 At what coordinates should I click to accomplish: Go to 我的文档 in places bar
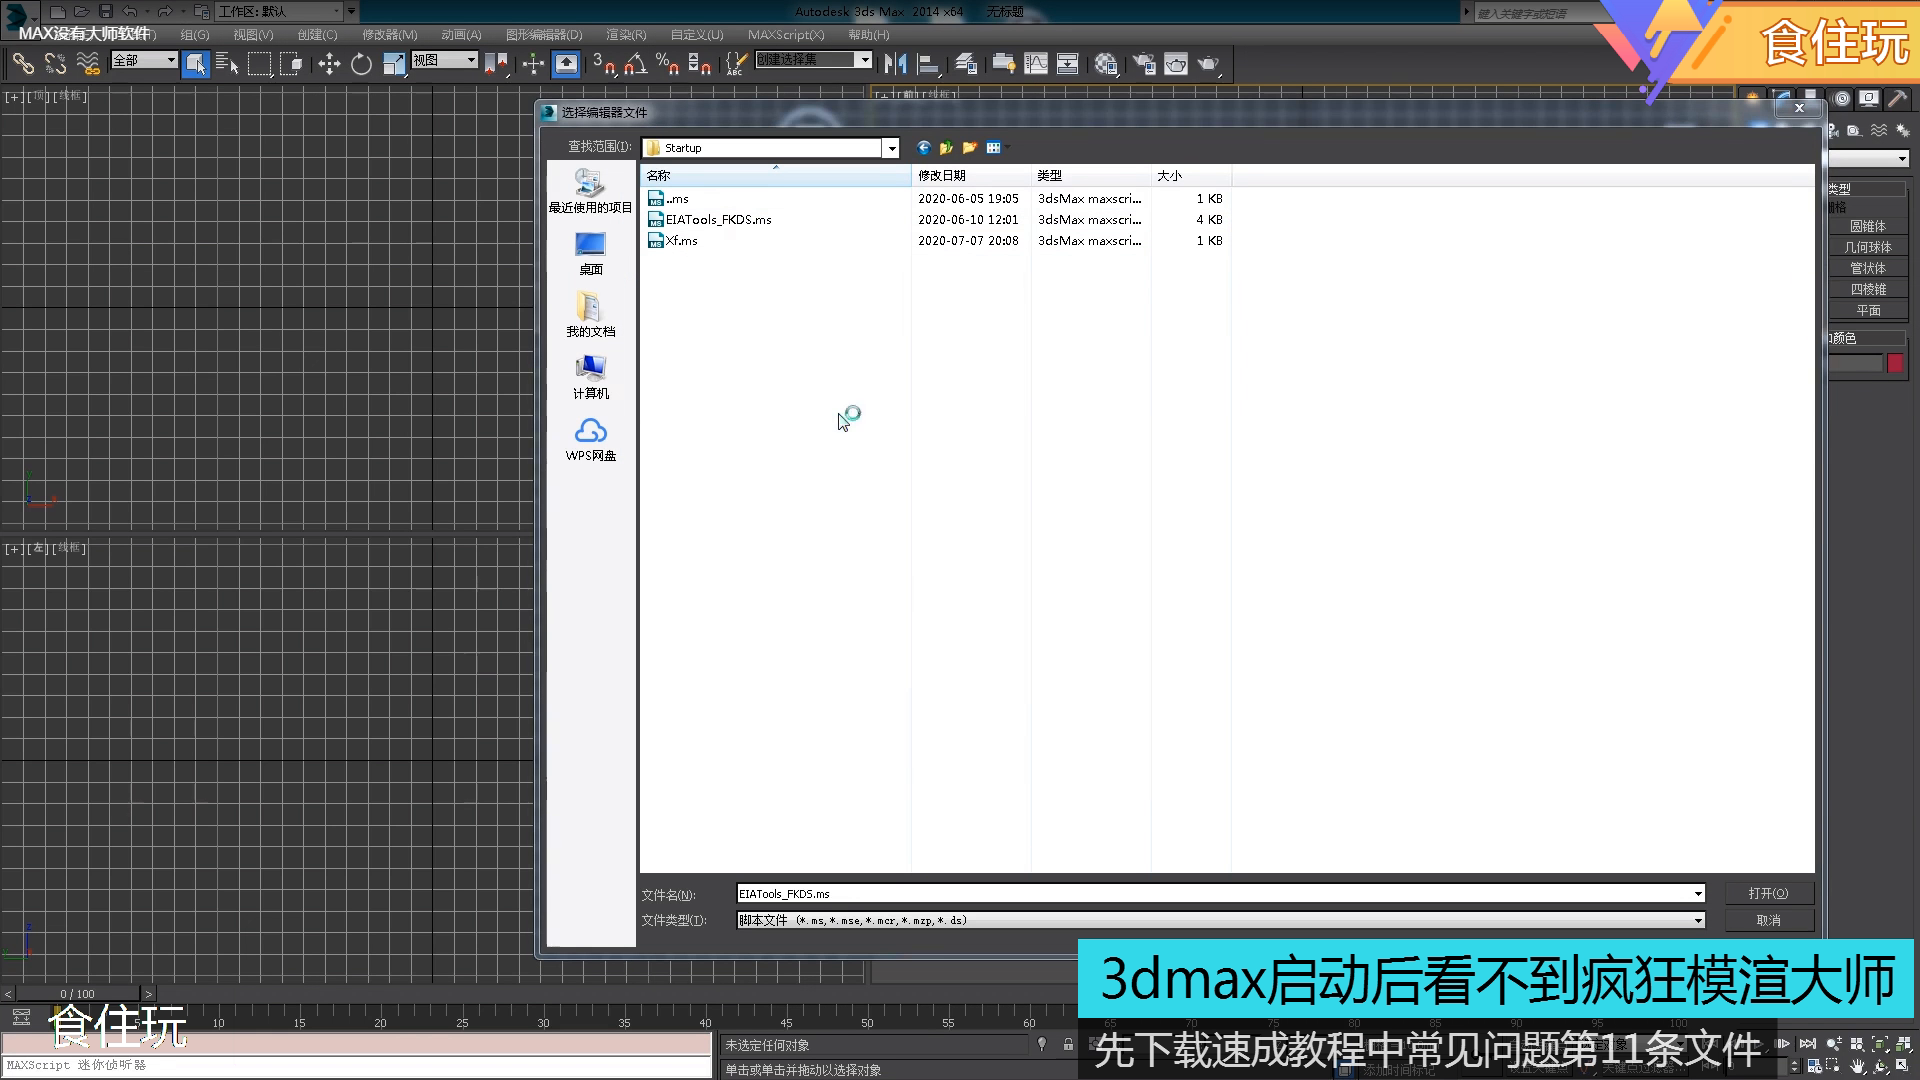click(x=590, y=316)
